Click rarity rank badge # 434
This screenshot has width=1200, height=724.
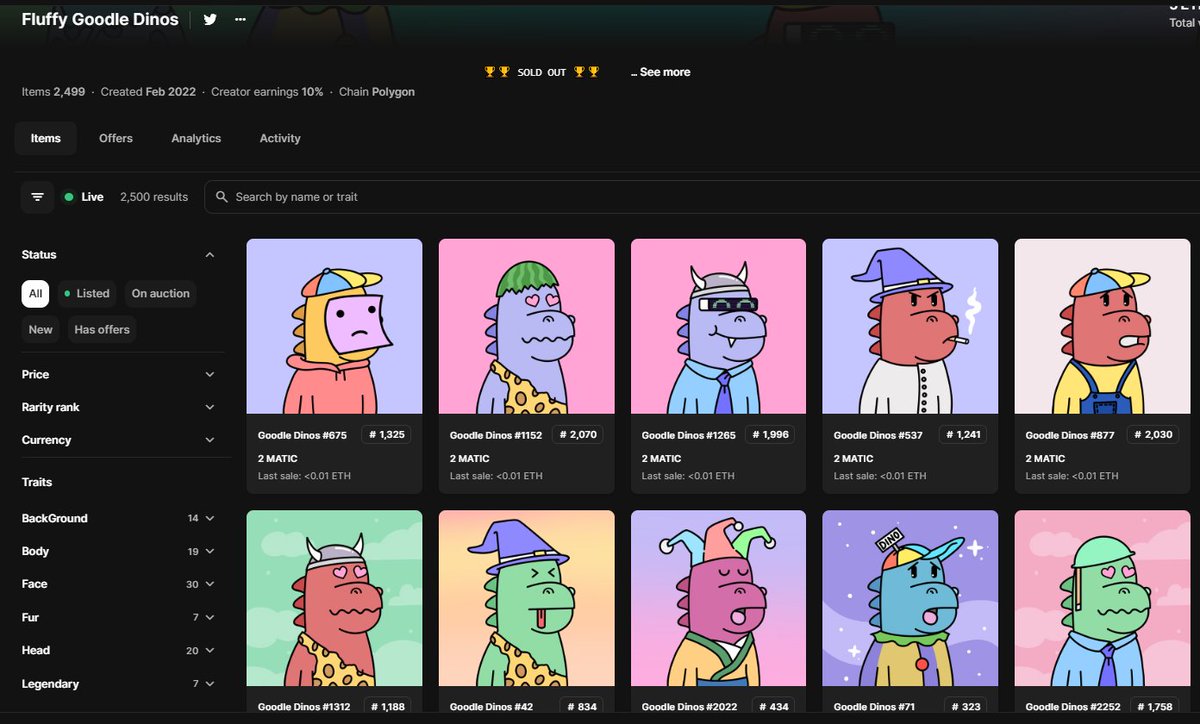[773, 707]
